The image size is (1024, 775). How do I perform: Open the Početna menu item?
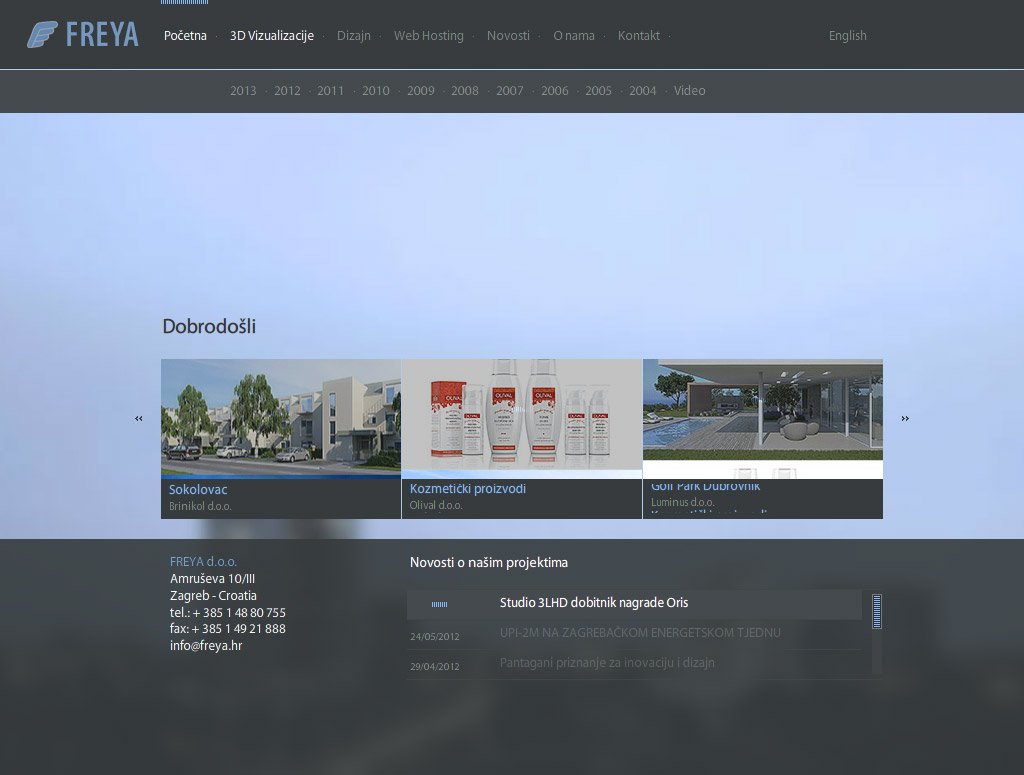click(x=185, y=36)
